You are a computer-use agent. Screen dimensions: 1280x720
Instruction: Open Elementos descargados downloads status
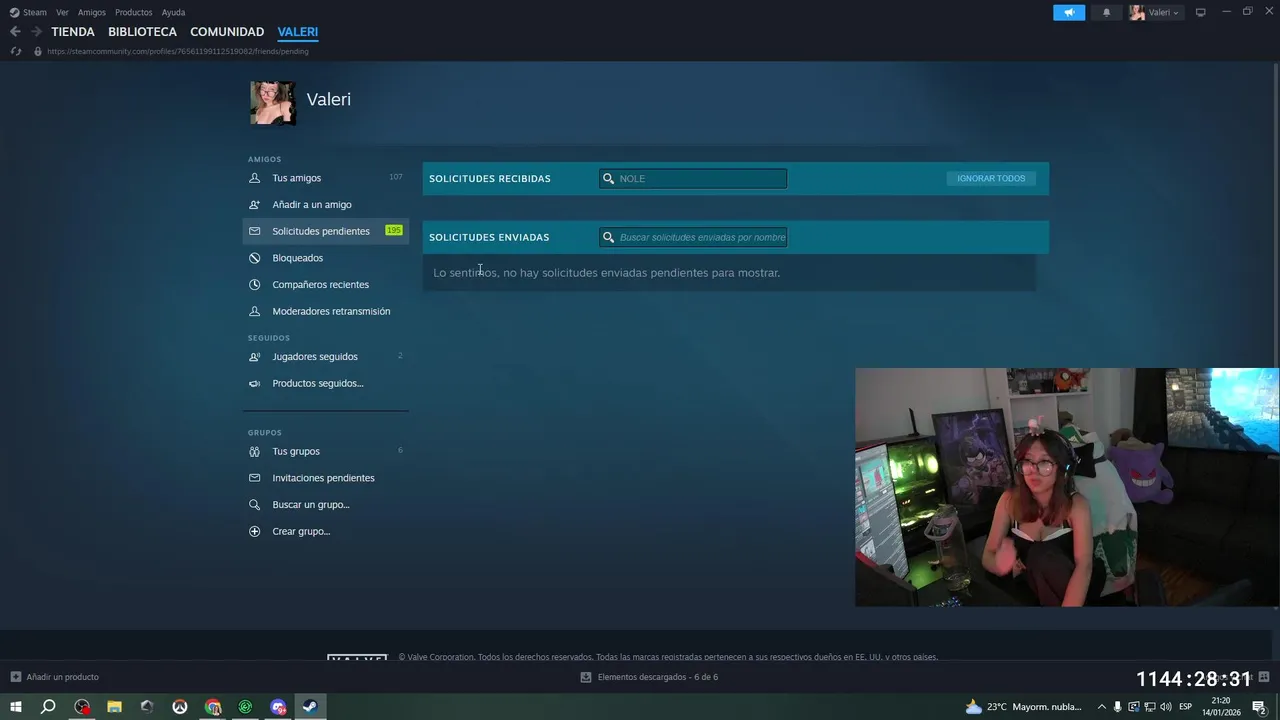(649, 677)
